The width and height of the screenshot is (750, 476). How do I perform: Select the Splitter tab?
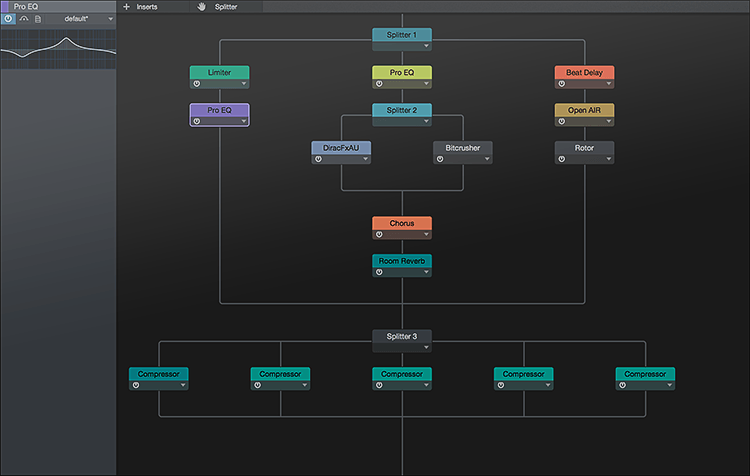226,7
